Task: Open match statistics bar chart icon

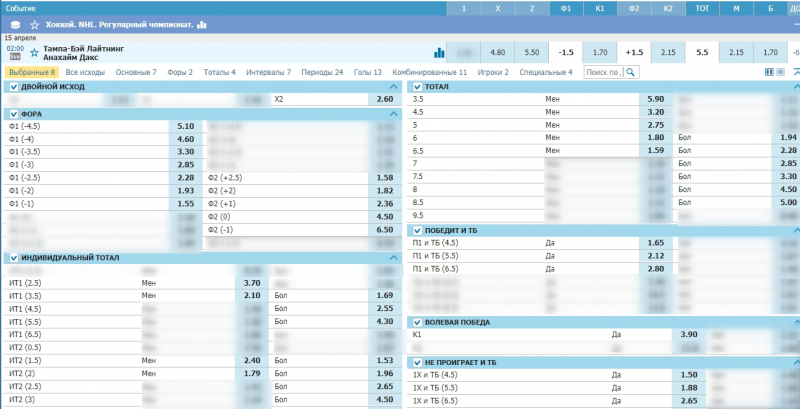Action: [439, 52]
